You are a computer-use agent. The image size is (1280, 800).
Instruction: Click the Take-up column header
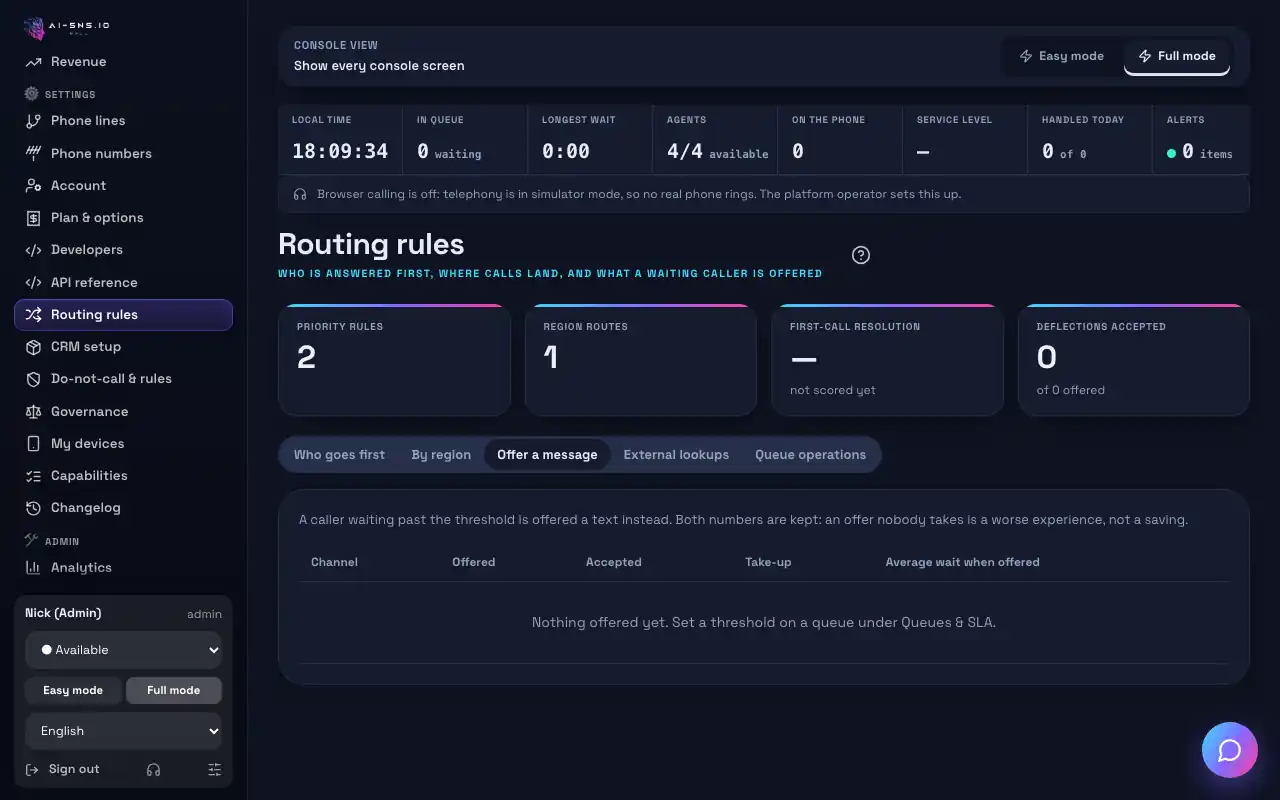coord(768,562)
